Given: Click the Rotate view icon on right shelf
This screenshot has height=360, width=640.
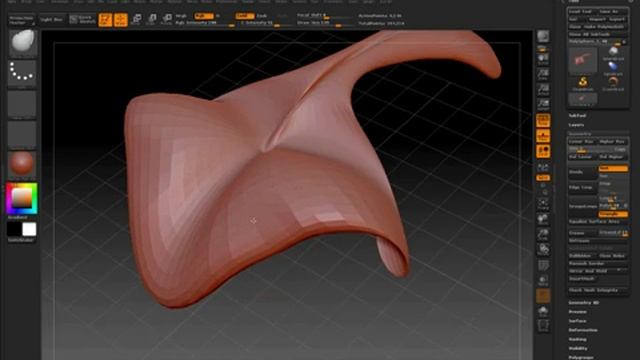Looking at the screenshot, I should 543,250.
